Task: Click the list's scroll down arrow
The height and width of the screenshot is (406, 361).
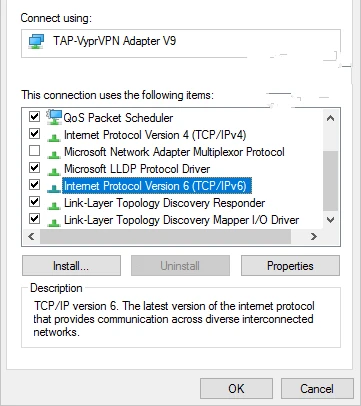Action: coord(330,220)
